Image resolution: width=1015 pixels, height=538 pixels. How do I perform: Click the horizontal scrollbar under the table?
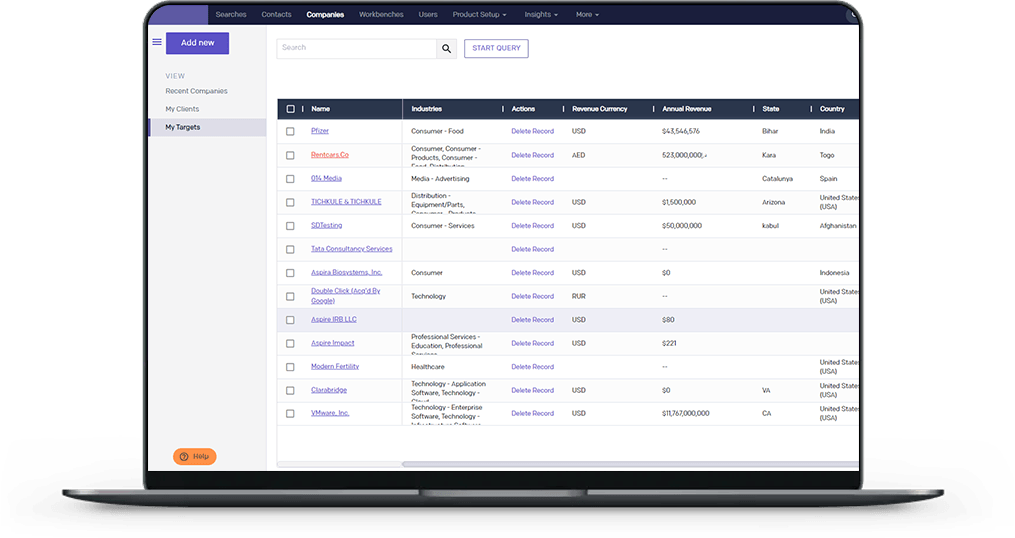coord(630,464)
